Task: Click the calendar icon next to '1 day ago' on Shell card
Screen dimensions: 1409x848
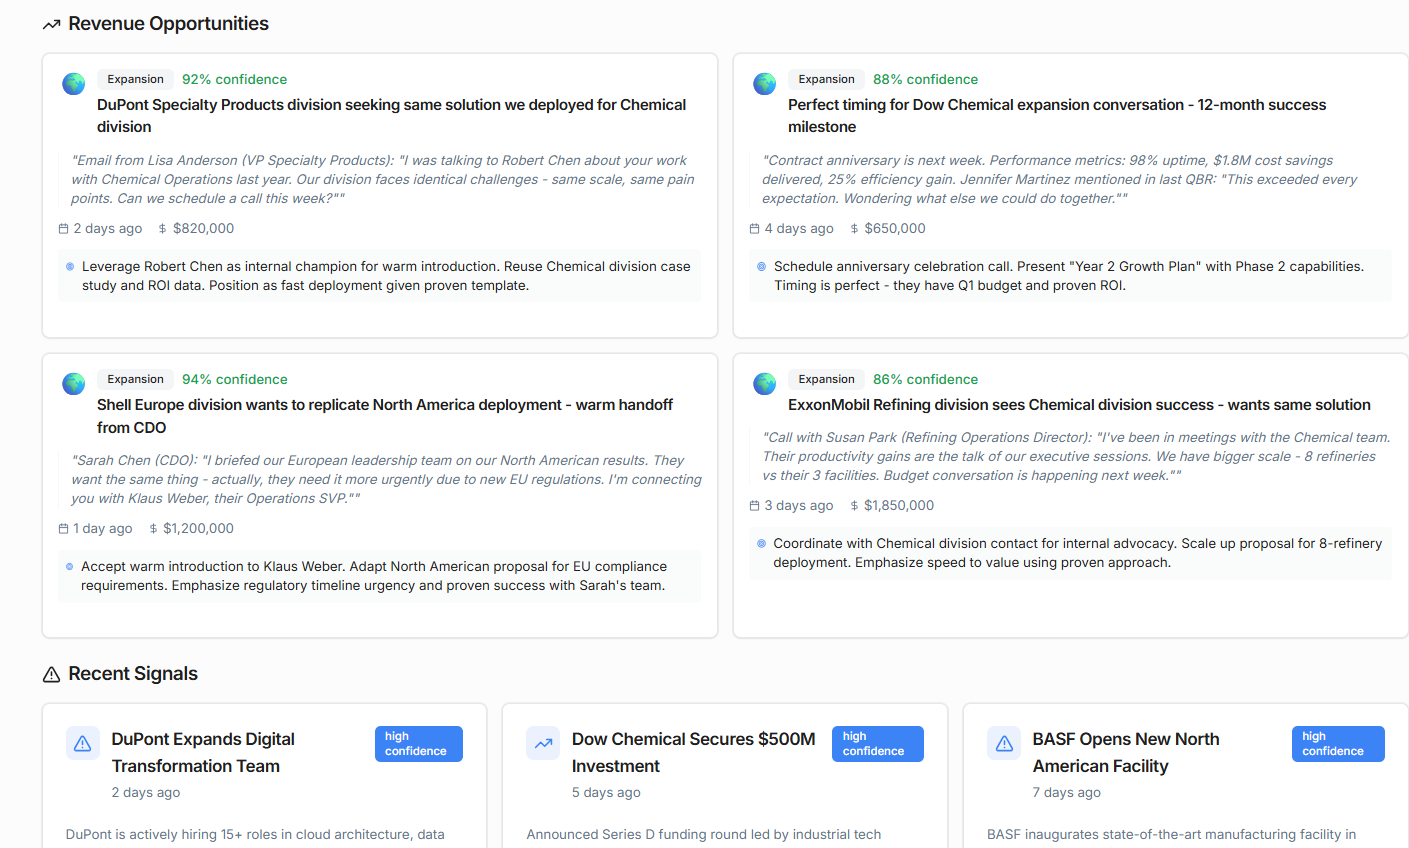Action: coord(62,528)
